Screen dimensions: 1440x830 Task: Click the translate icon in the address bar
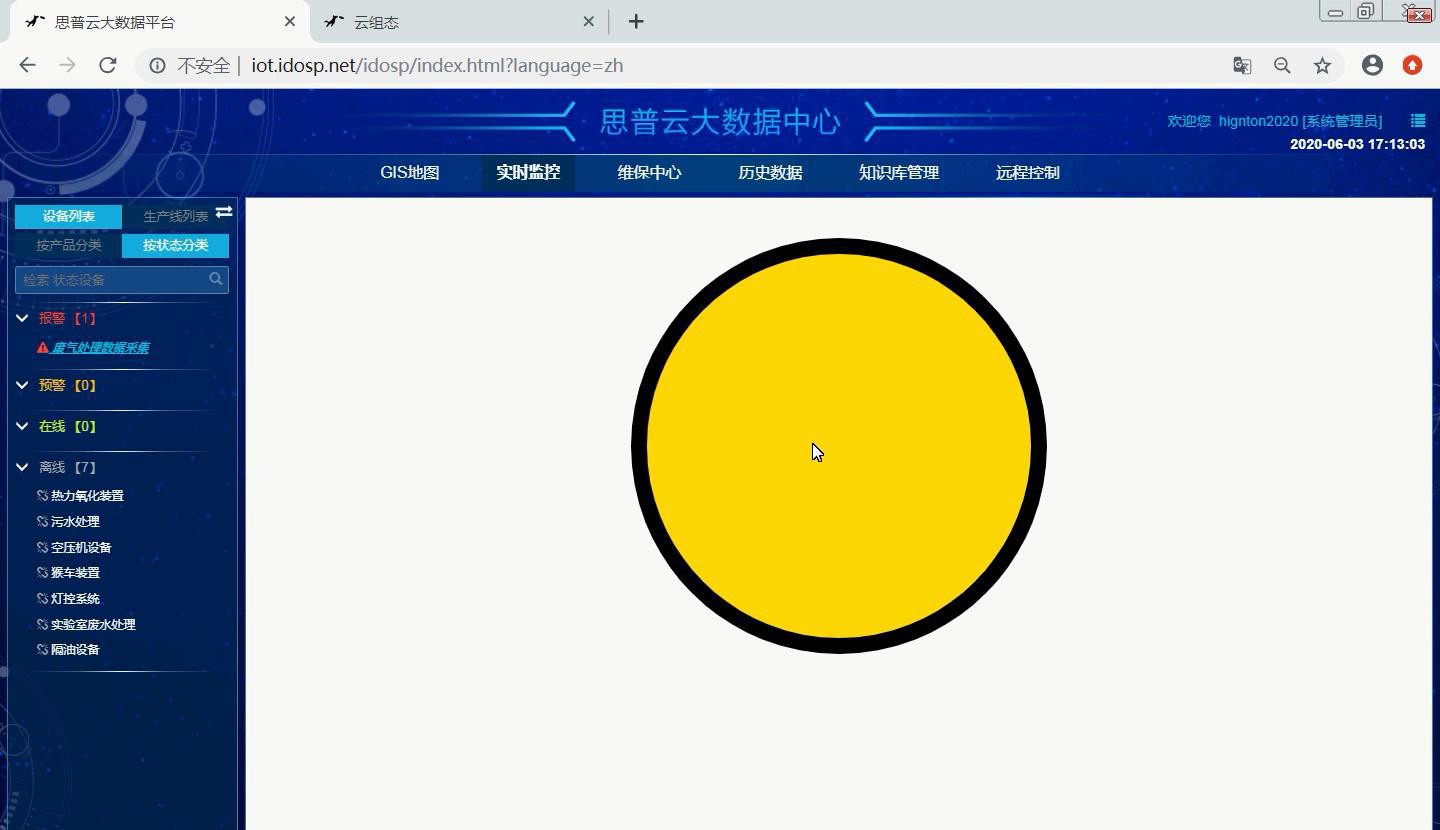(1241, 65)
